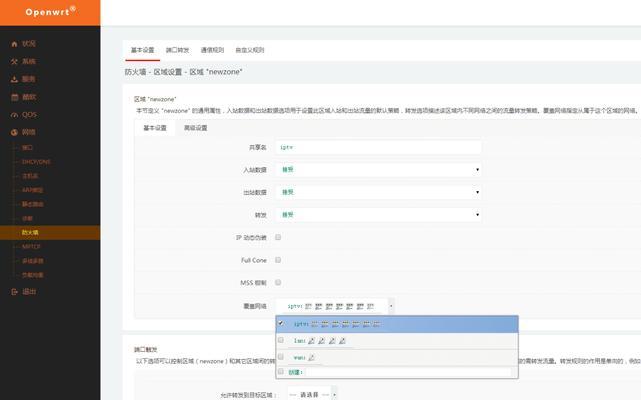Open the 主机名 submenu item
This screenshot has width=641, height=400.
(x=30, y=176)
